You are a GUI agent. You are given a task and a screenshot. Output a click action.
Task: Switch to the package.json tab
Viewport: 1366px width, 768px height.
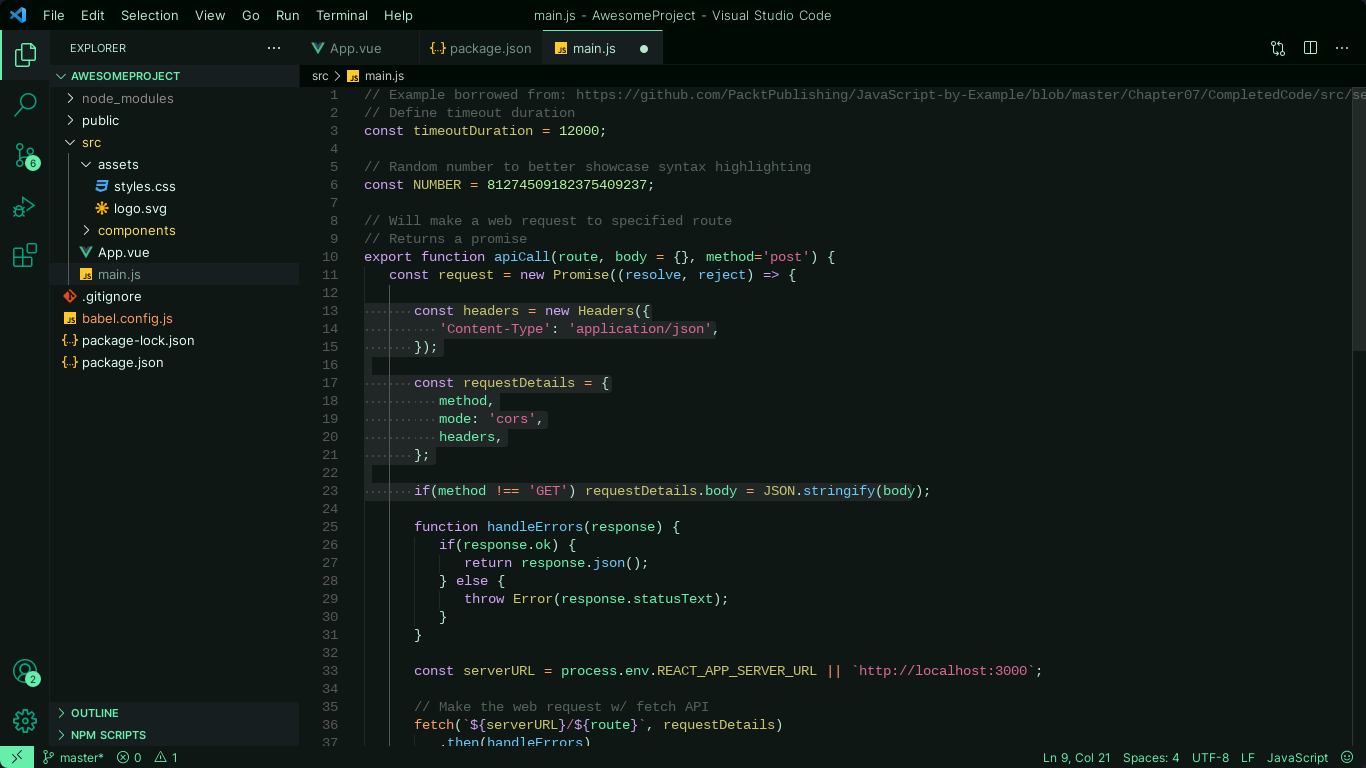[x=479, y=48]
